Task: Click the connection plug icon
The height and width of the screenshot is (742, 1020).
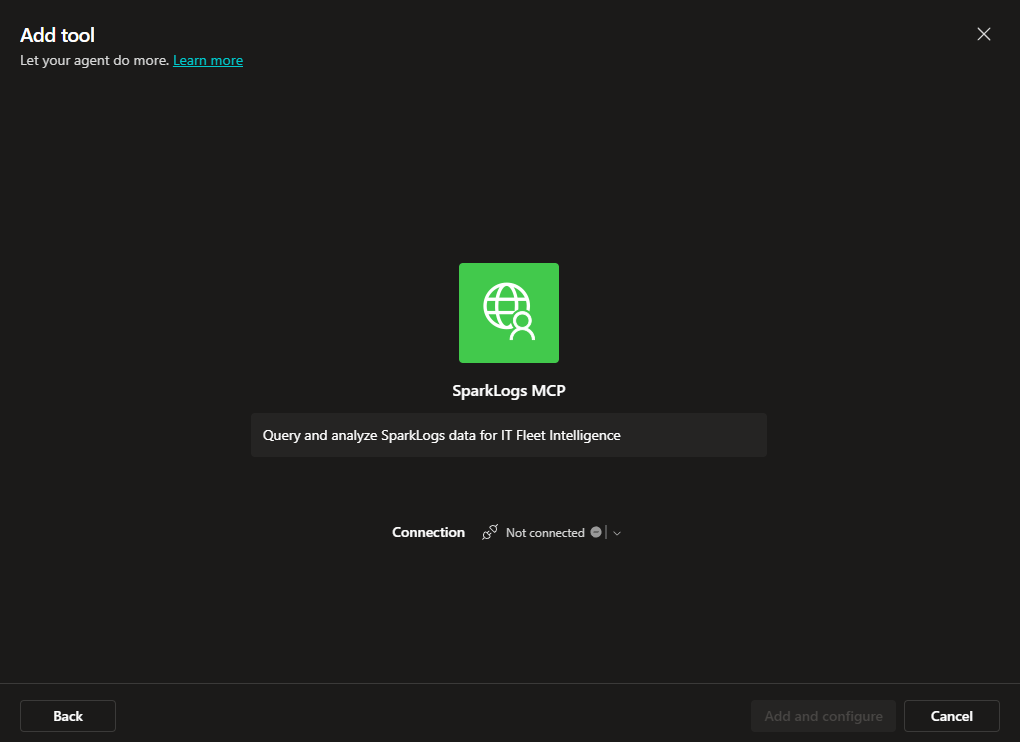Action: tap(490, 533)
